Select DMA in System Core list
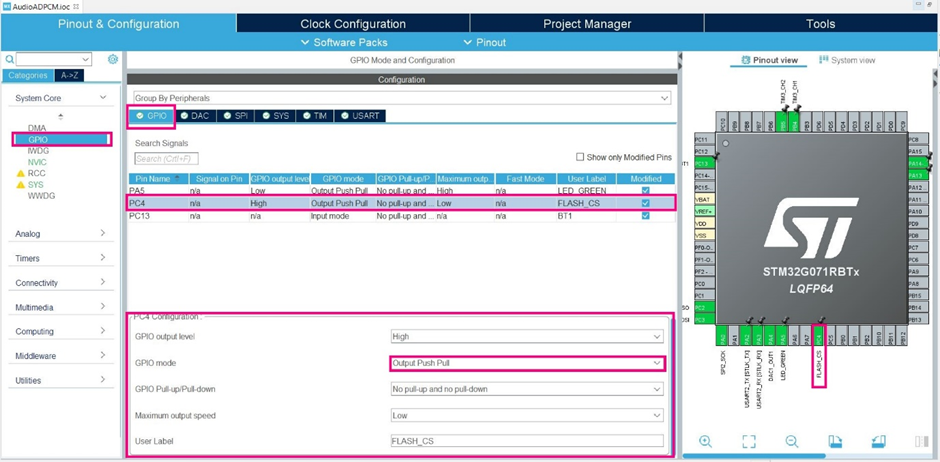 click(x=37, y=128)
